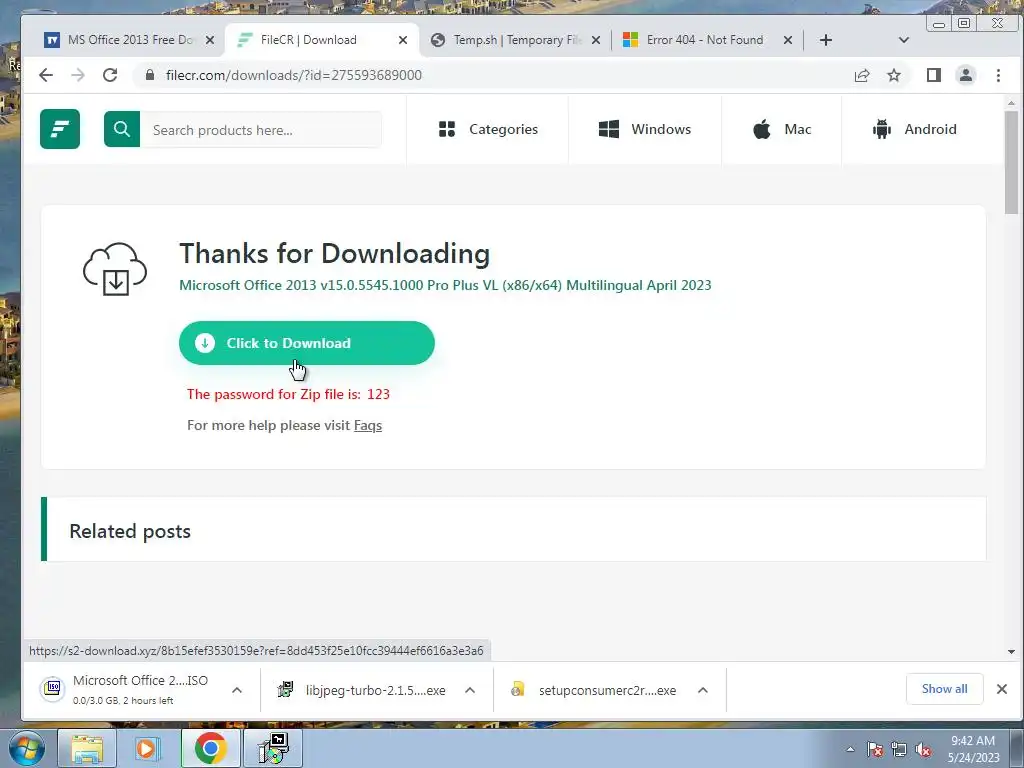Viewport: 1024px width, 768px height.
Task: Click the page vertical scrollbar thumb
Action: pos(1011,162)
